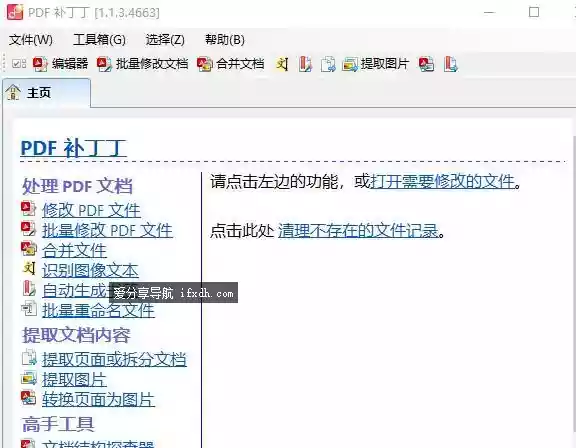The height and width of the screenshot is (448, 576).
Task: Open the 帮助(B) menu
Action: pos(225,40)
